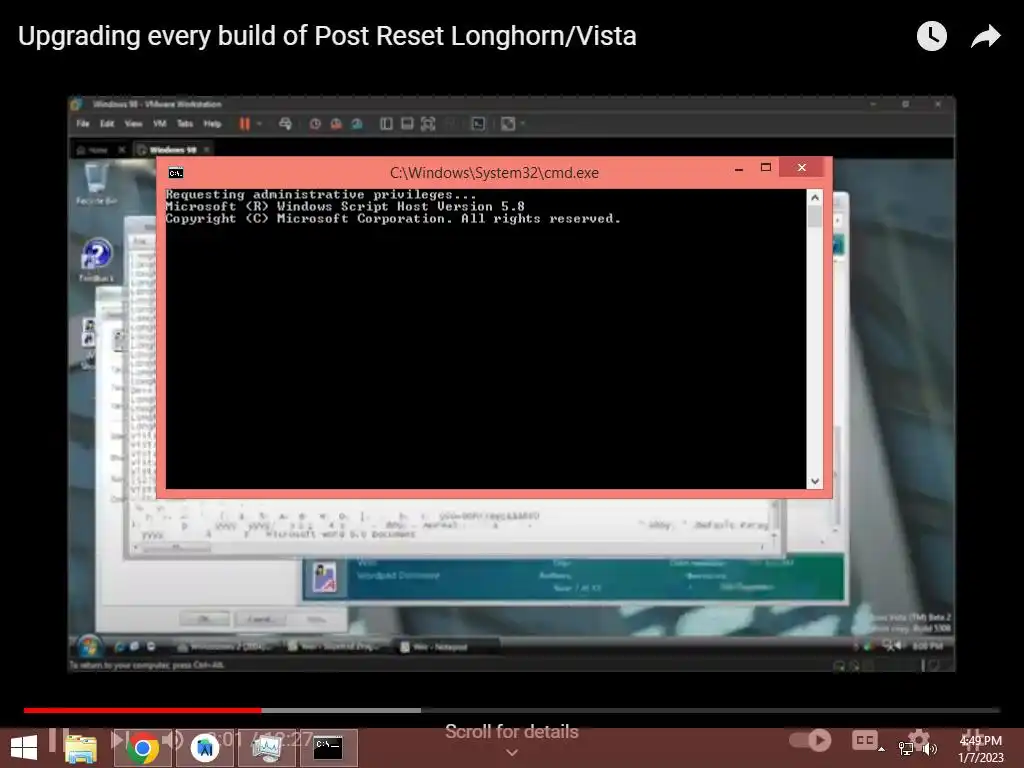
Task: Seek on the red video progress bar
Action: [142, 710]
